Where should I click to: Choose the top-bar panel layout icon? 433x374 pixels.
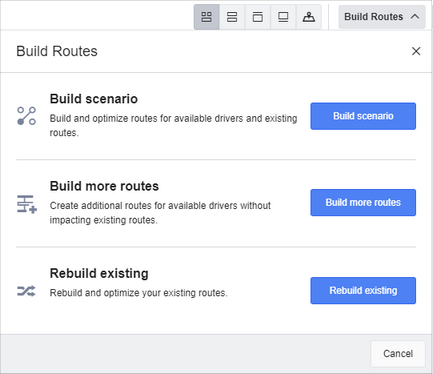point(258,17)
